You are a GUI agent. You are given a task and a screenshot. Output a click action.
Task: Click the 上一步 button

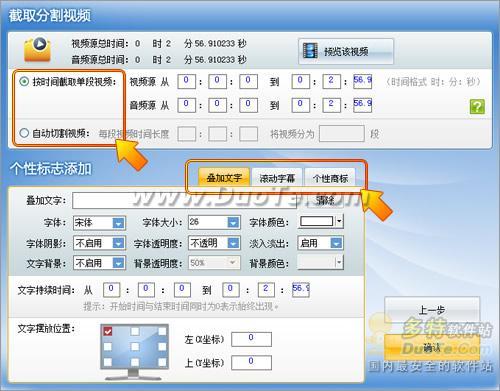(432, 310)
